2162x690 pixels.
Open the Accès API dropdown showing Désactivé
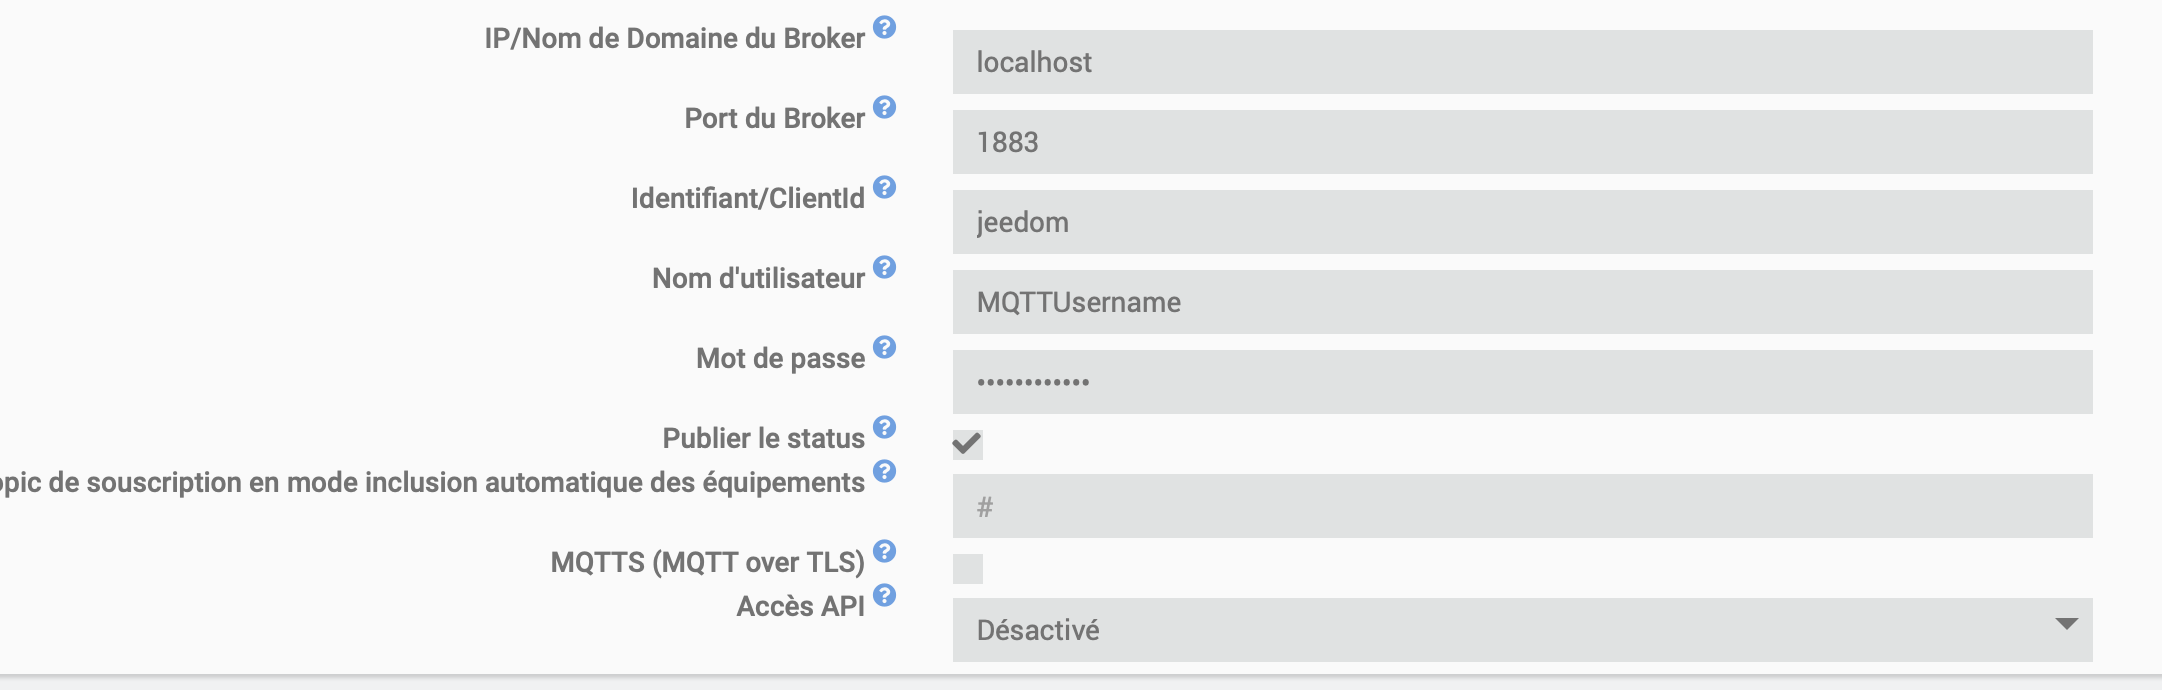(x=1522, y=630)
